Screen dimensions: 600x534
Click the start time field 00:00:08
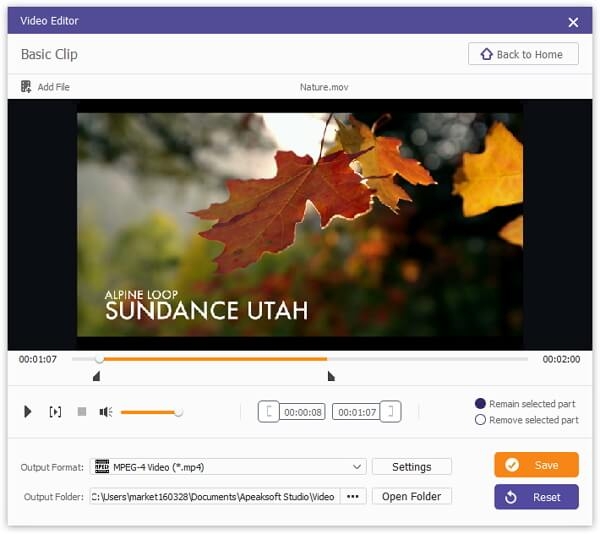[302, 412]
